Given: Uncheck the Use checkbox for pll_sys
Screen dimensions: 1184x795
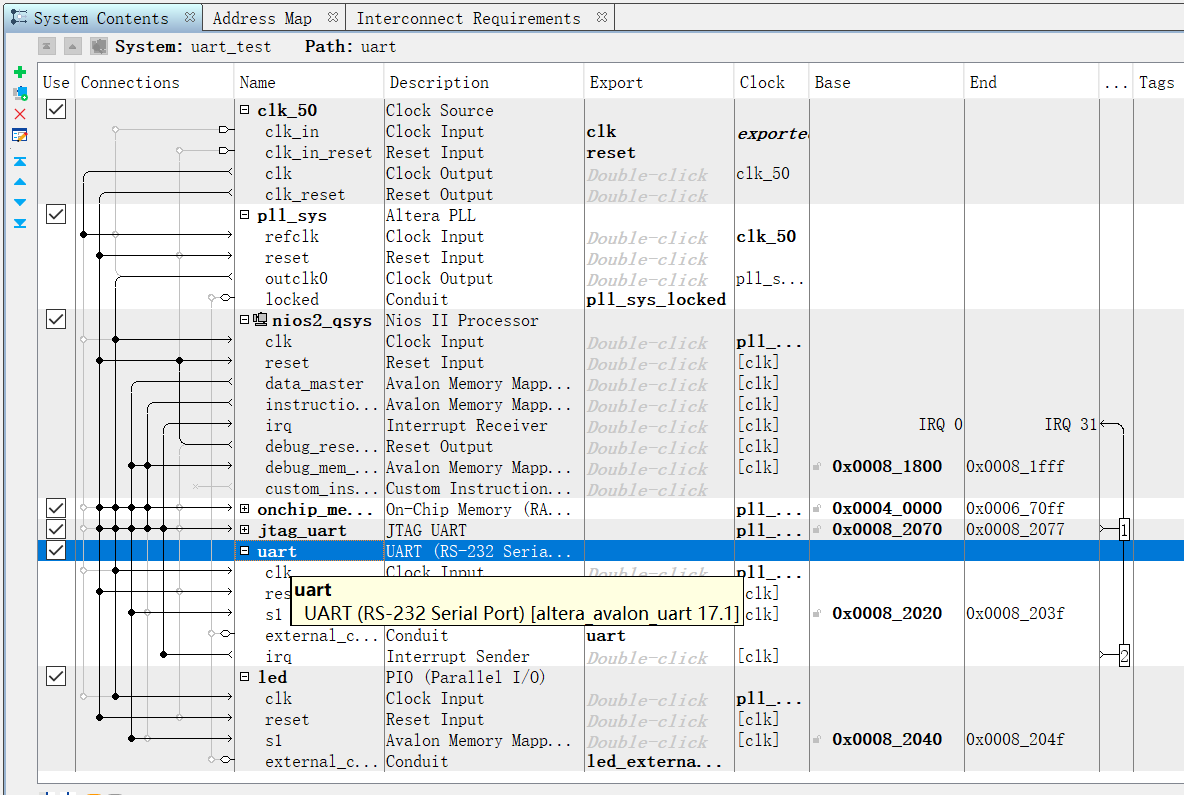Looking at the screenshot, I should [x=56, y=214].
